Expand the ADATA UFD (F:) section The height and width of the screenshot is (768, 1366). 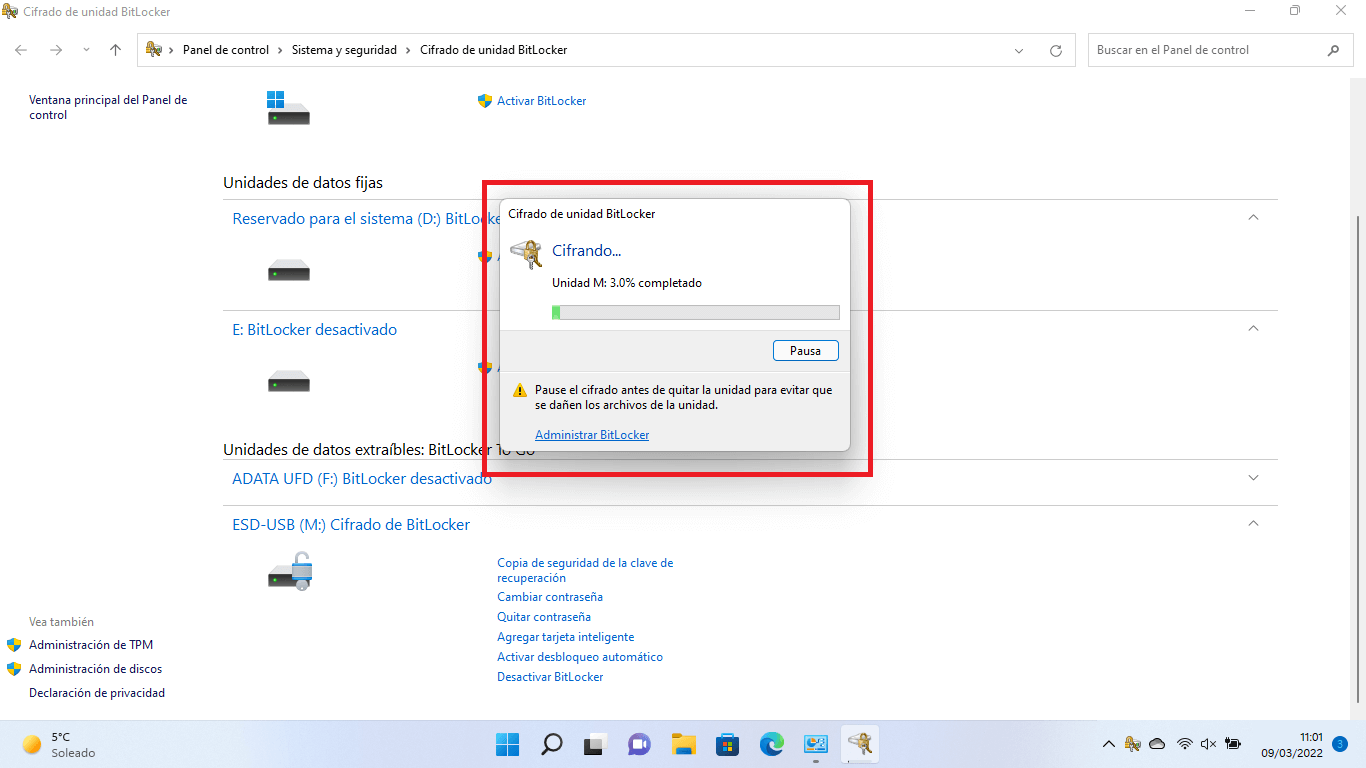pyautogui.click(x=1253, y=478)
